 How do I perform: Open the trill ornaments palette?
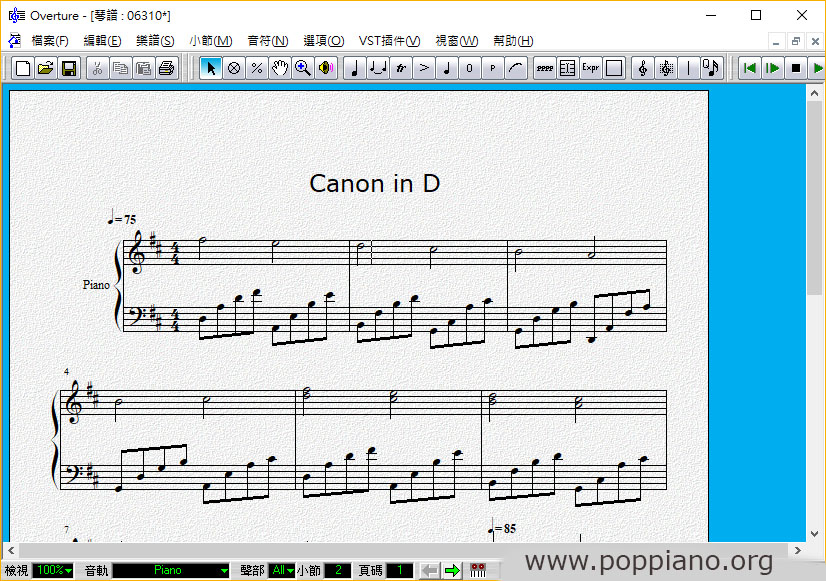(401, 68)
